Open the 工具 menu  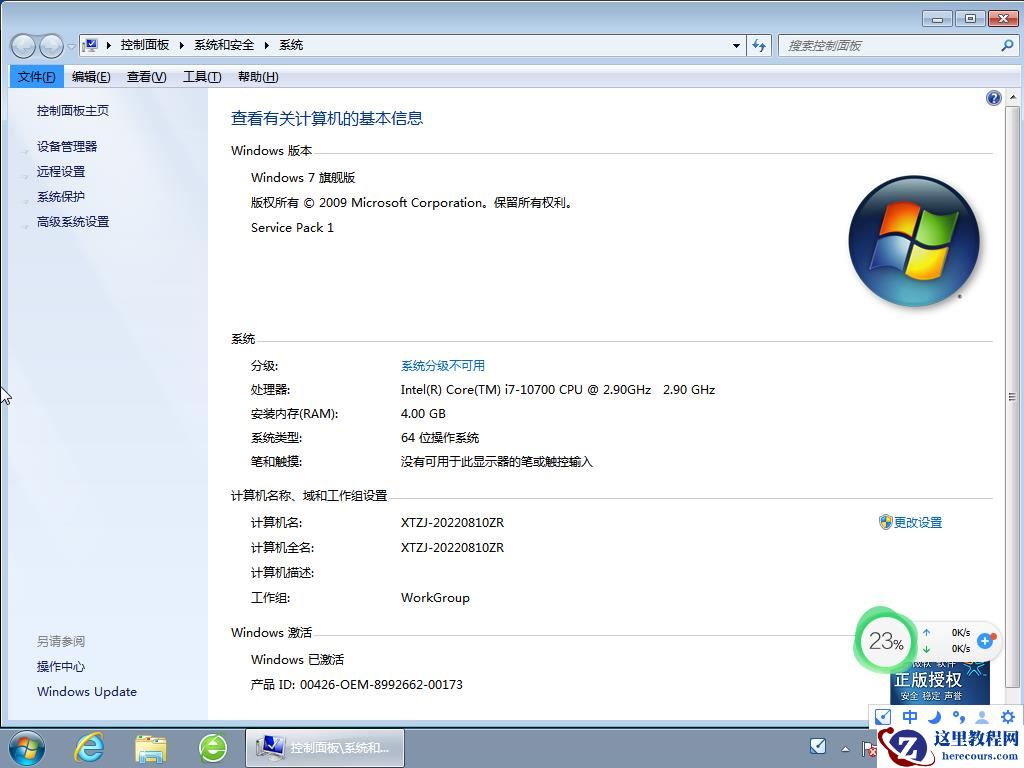[x=201, y=76]
